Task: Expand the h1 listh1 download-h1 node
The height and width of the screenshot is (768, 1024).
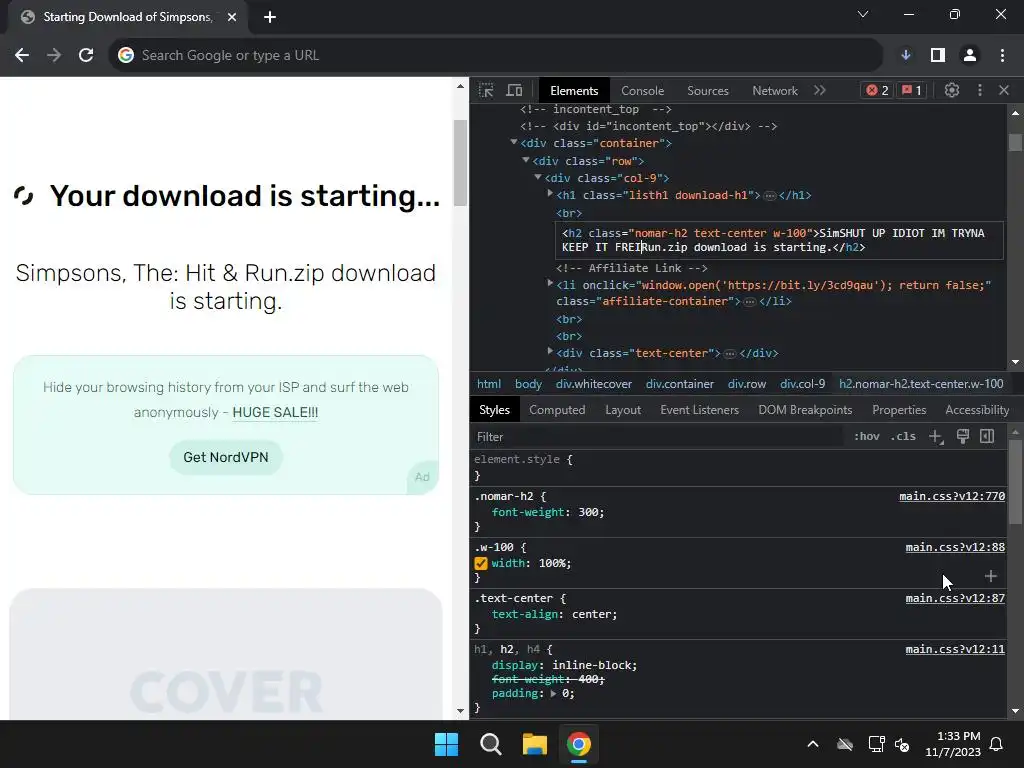Action: pos(550,194)
